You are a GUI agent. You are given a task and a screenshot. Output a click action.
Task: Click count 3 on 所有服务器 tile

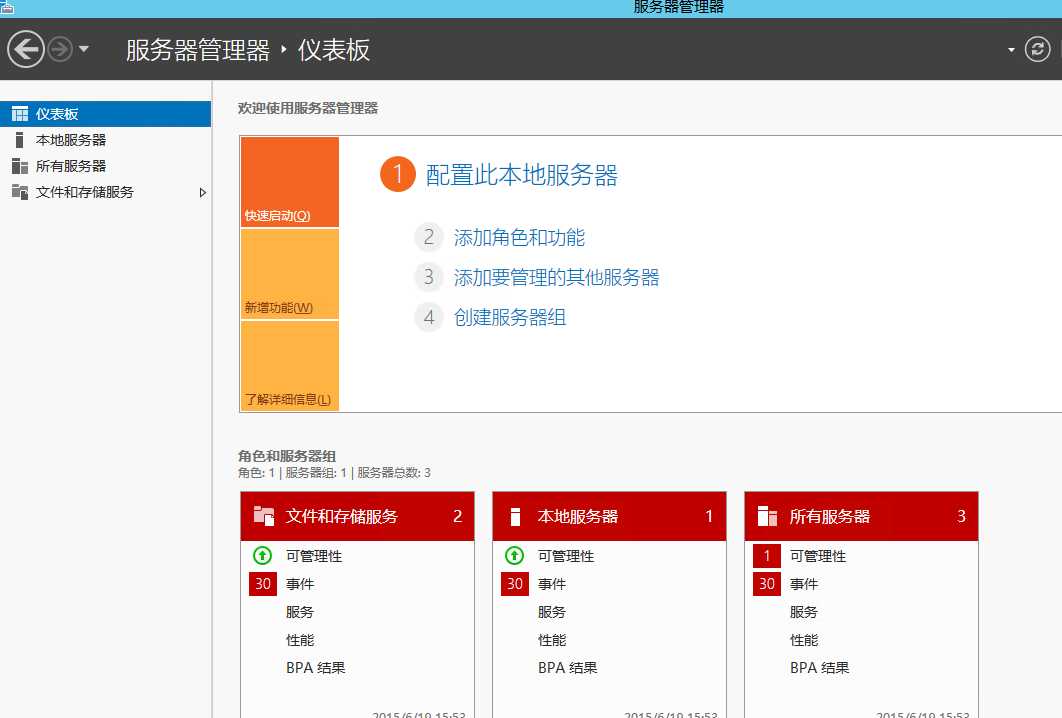point(961,516)
